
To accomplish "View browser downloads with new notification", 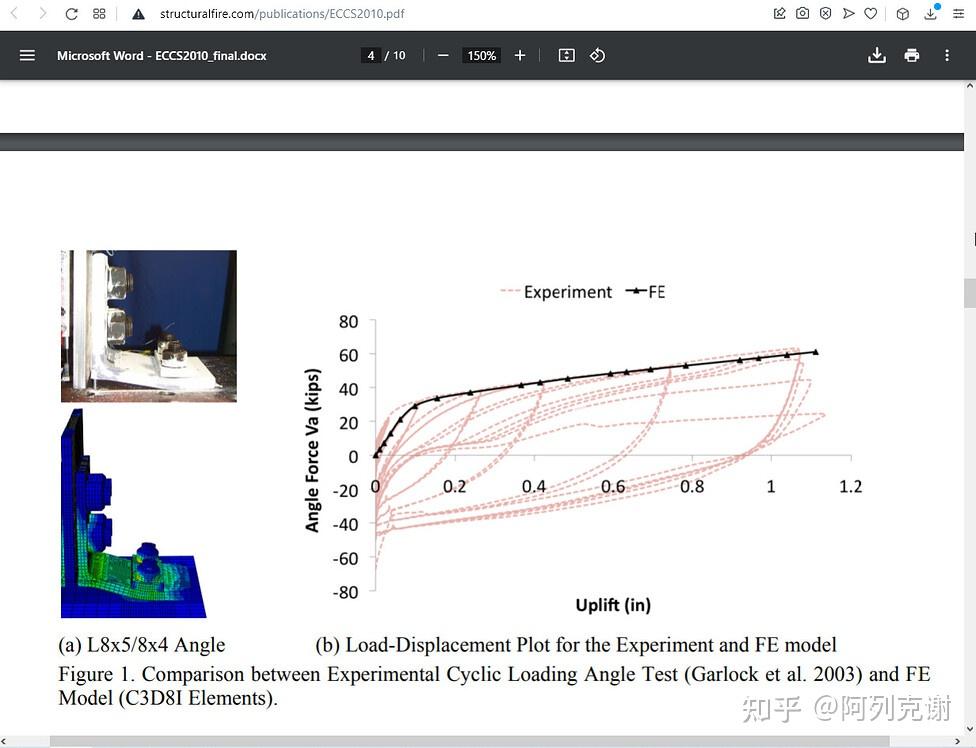I will pos(931,13).
